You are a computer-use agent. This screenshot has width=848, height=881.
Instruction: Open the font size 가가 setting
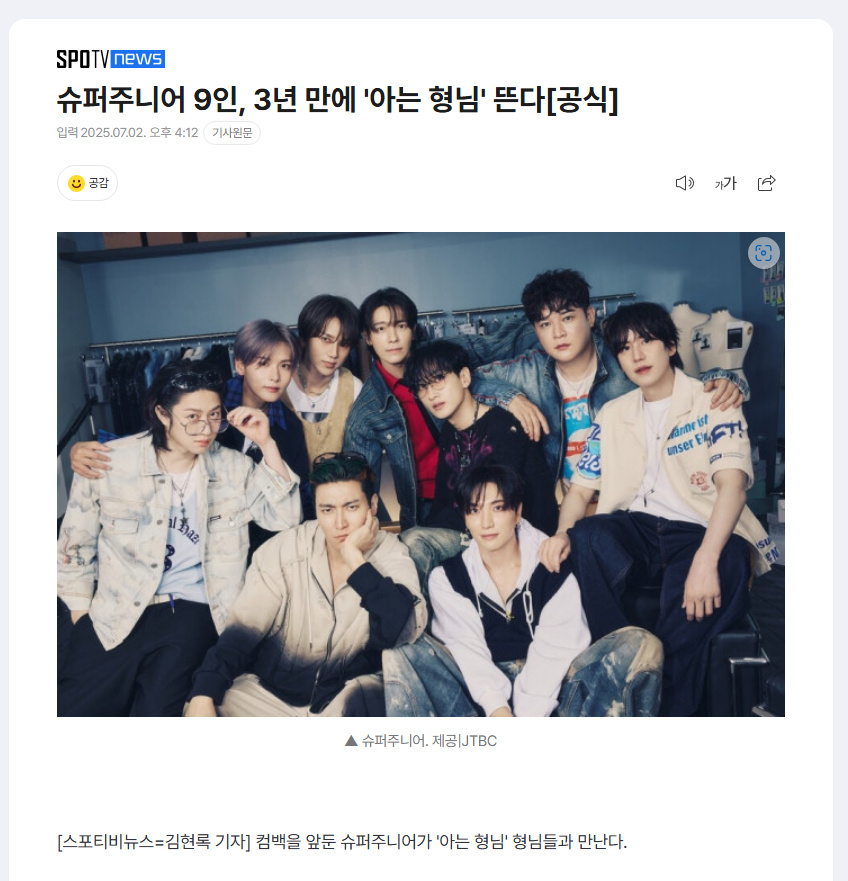(725, 183)
